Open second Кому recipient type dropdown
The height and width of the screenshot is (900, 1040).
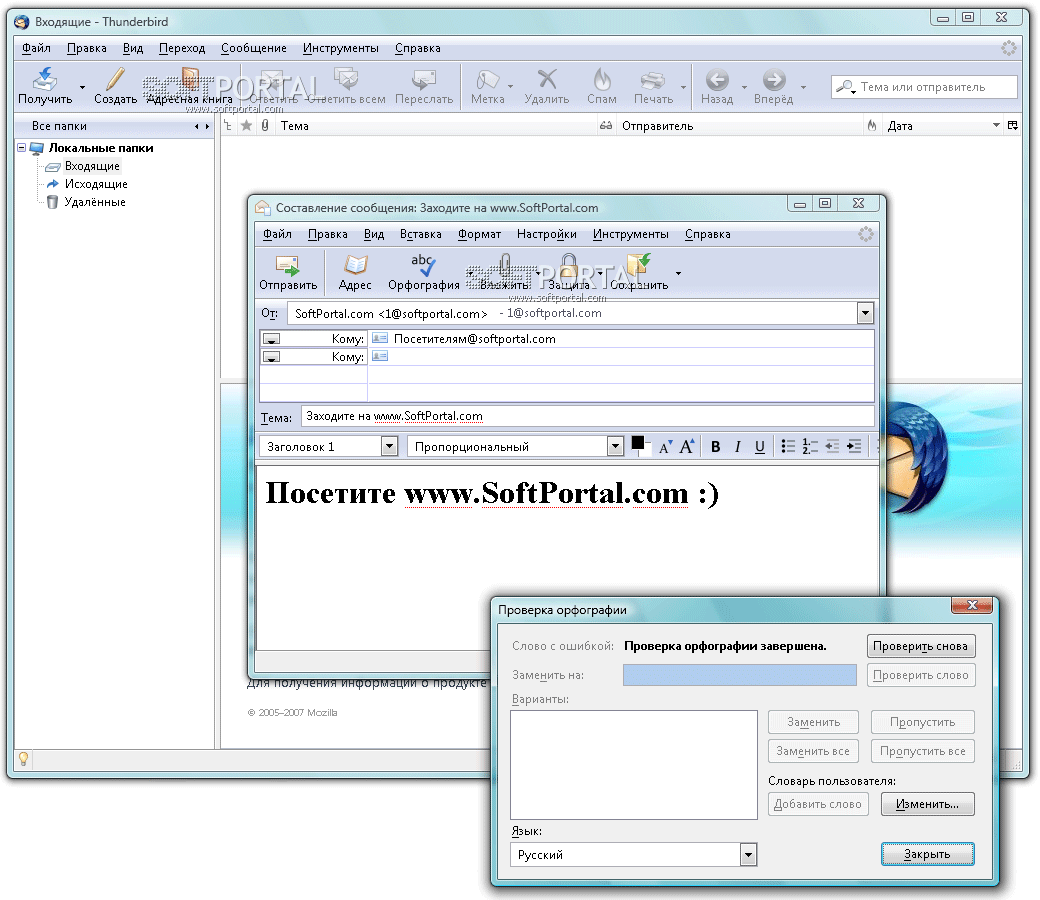pos(271,356)
